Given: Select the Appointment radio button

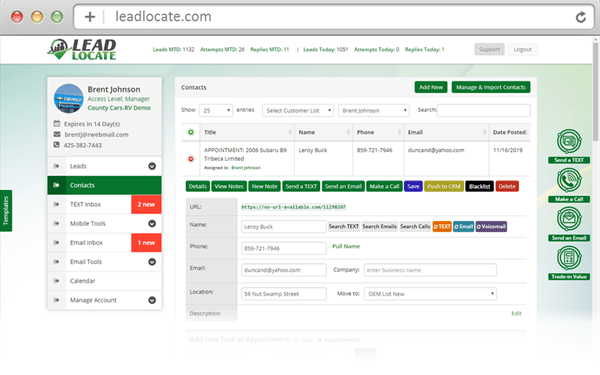Looking at the screenshot, I should [320, 340].
